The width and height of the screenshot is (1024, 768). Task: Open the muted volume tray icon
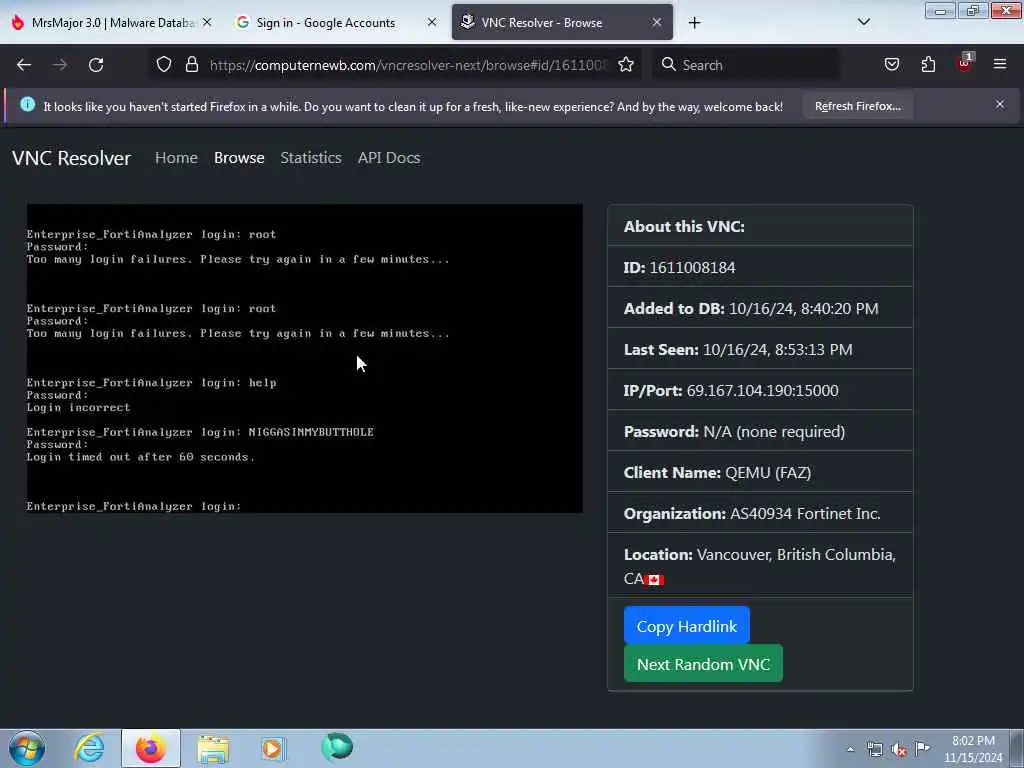[899, 749]
